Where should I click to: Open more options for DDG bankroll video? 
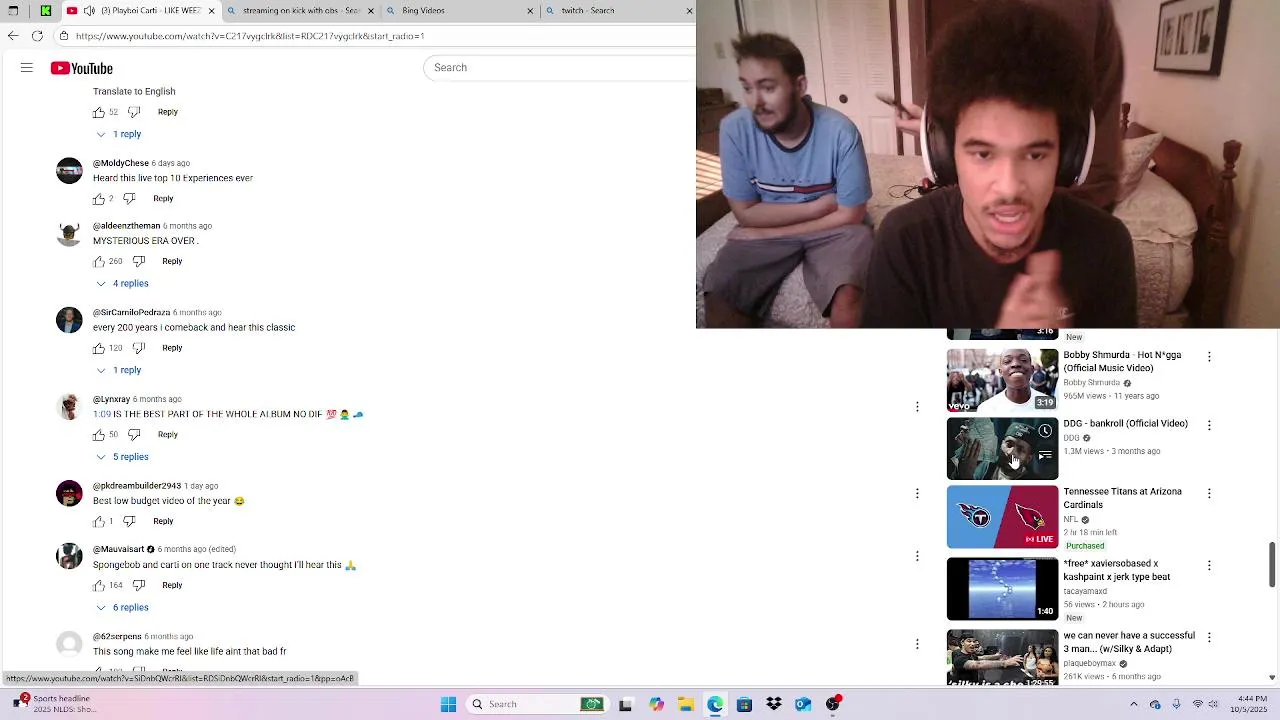coord(1209,425)
